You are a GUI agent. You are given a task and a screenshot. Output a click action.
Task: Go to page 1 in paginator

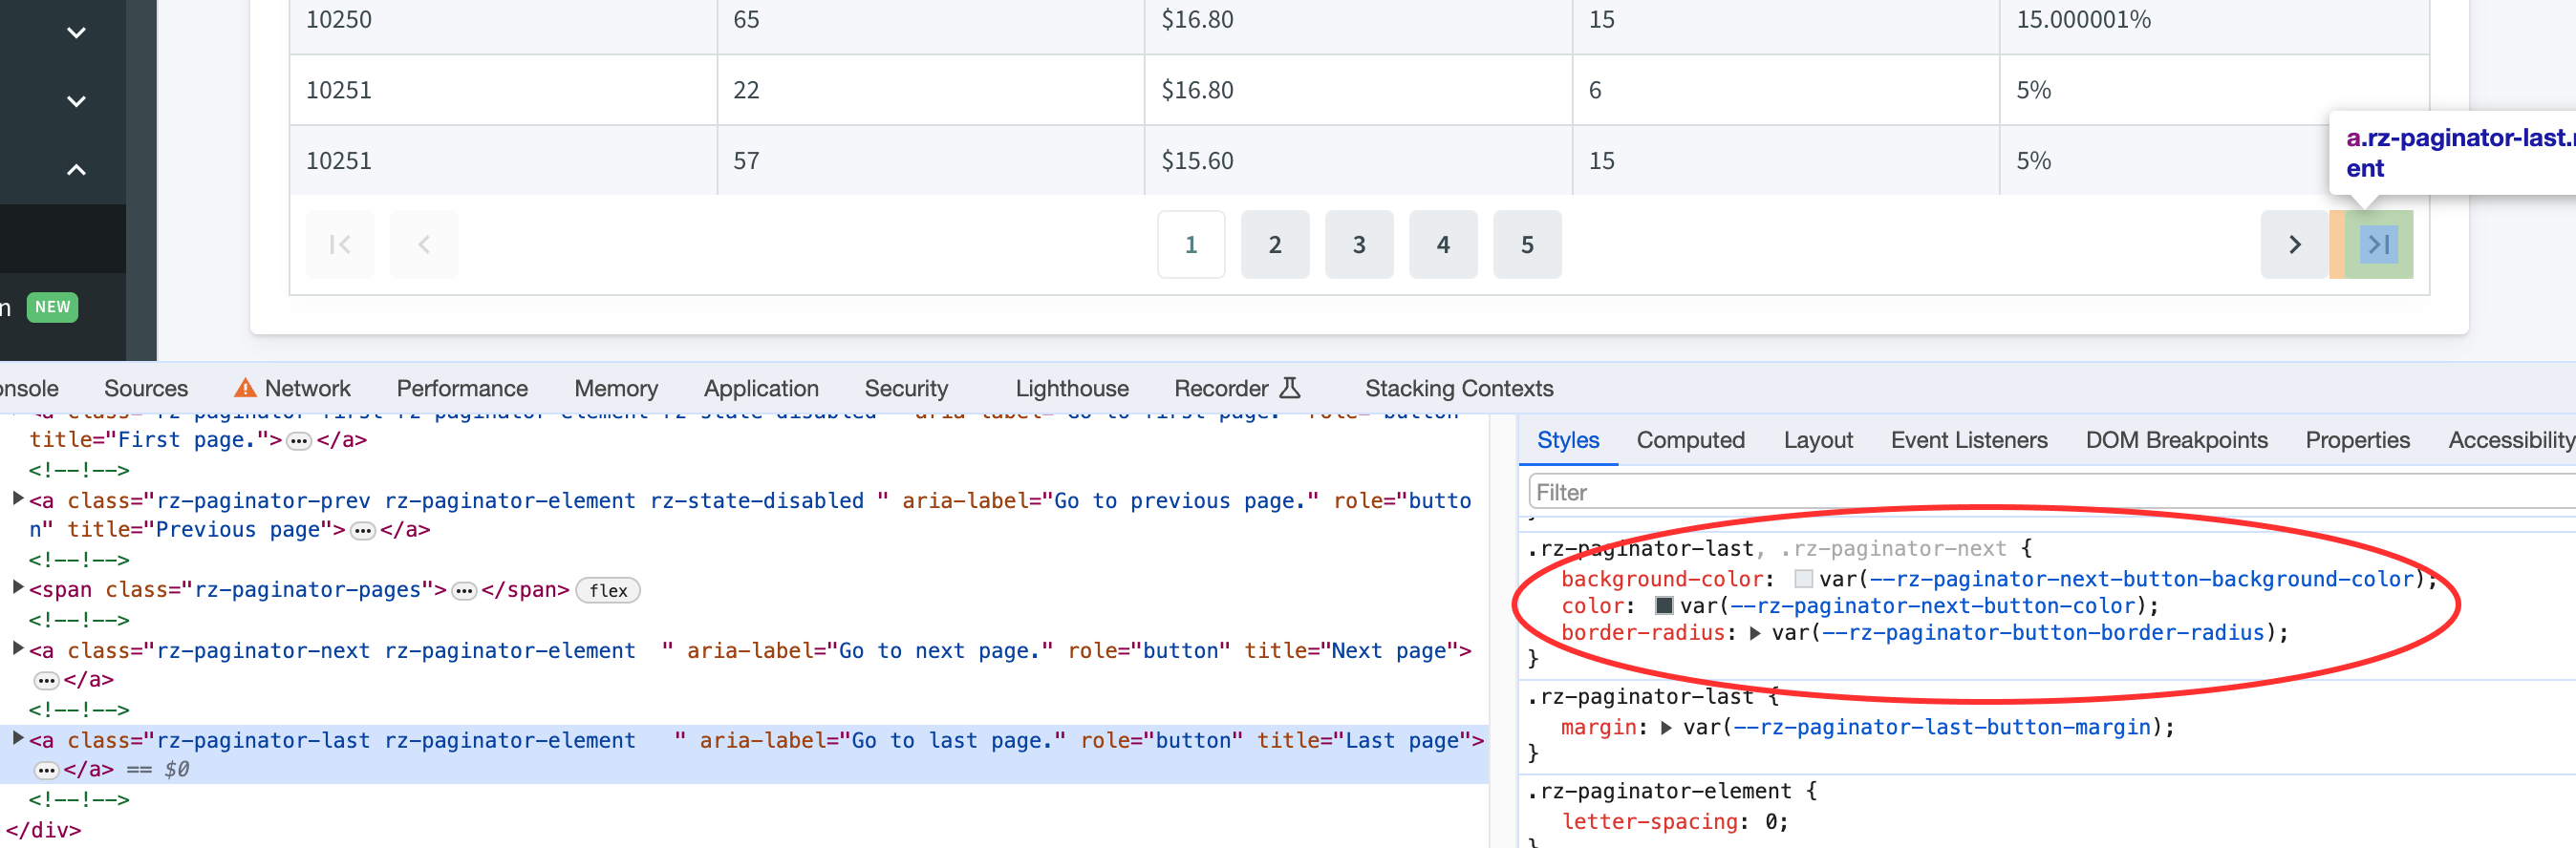(1191, 244)
